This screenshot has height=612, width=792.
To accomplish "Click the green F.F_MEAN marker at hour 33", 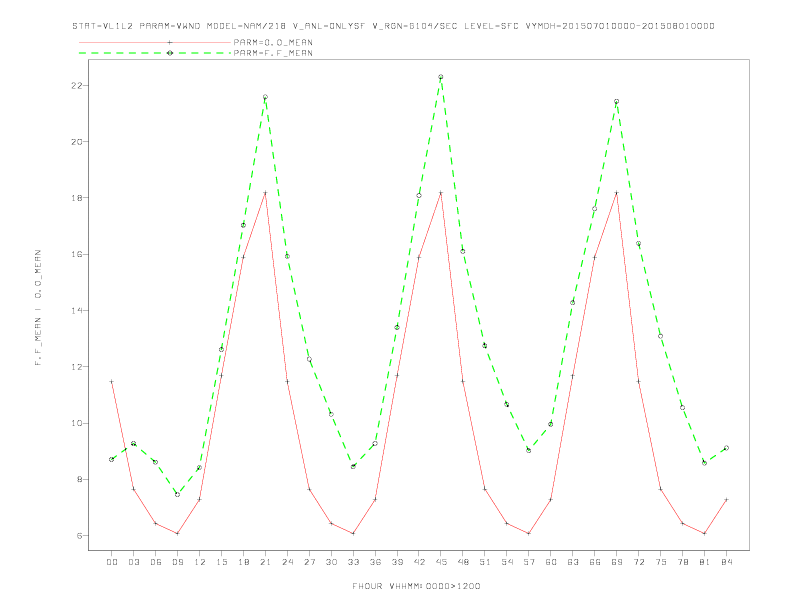I will pyautogui.click(x=353, y=467).
